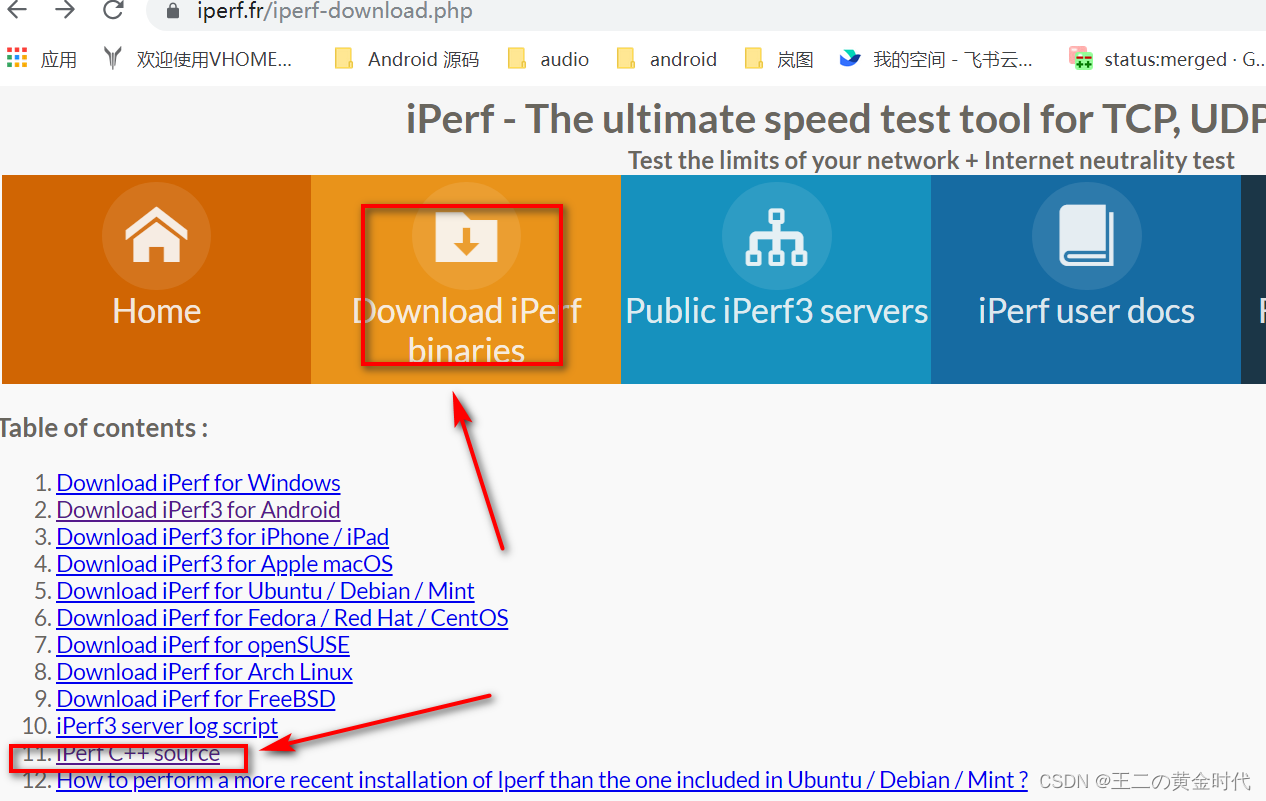
Task: Open Download iPerf for FreeBSD link
Action: click(x=196, y=699)
